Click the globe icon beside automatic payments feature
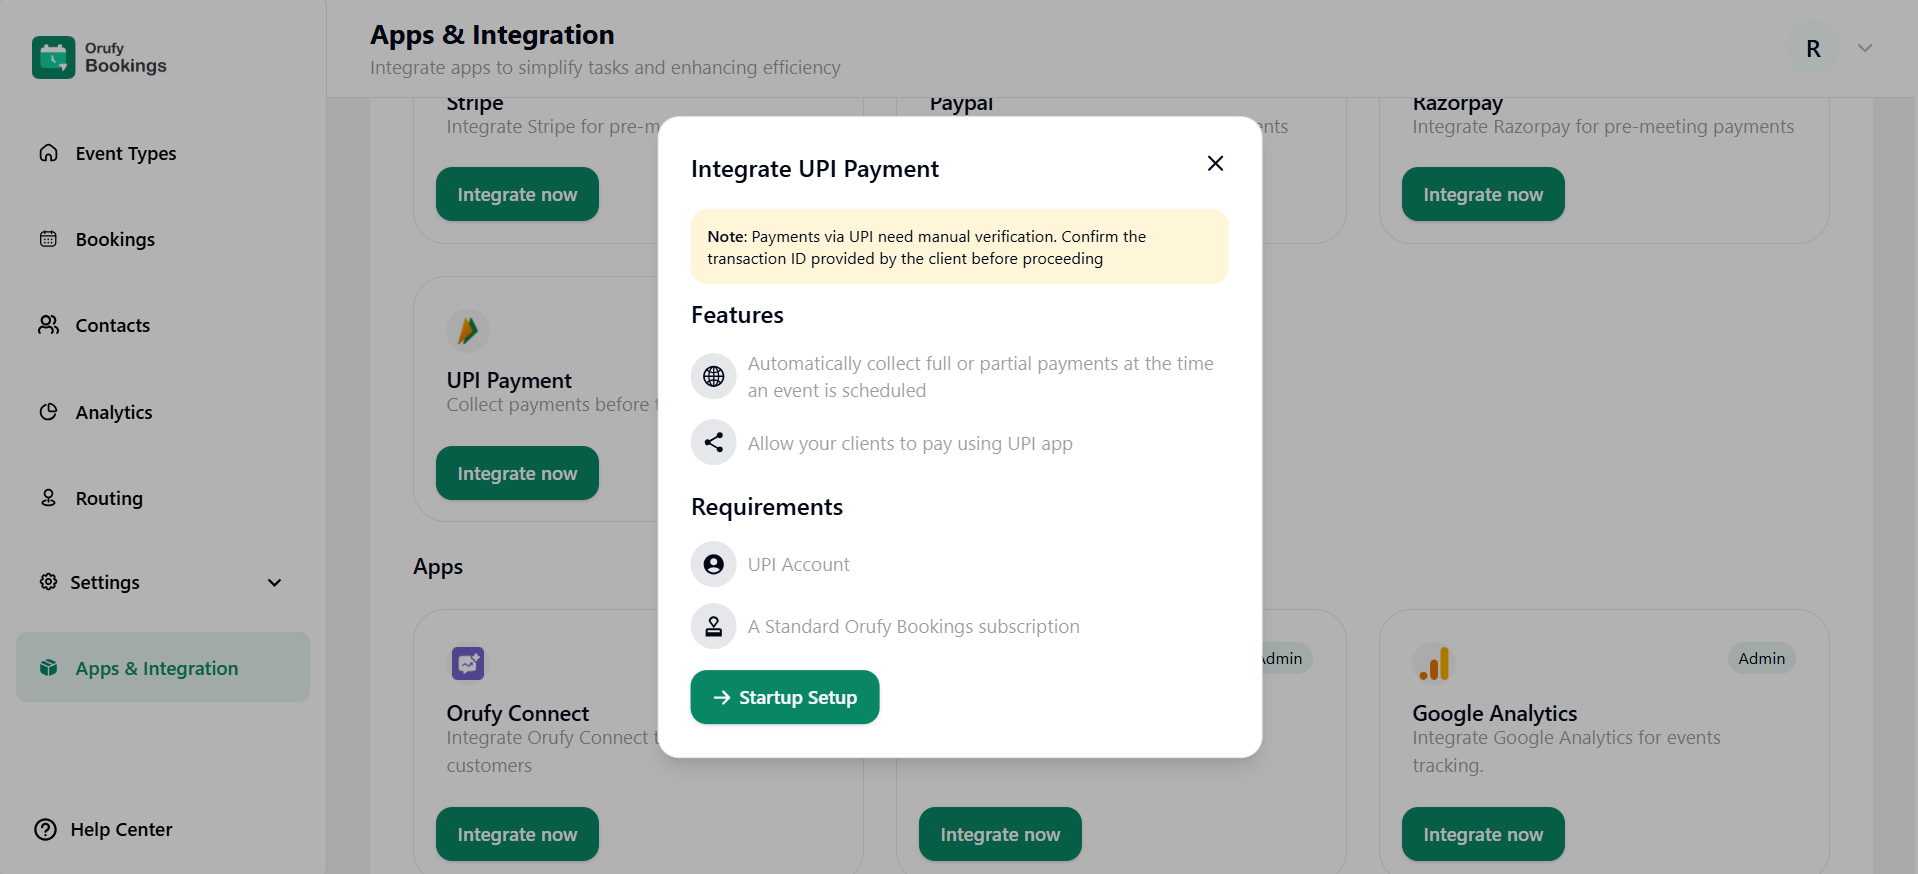1918x874 pixels. click(x=713, y=376)
